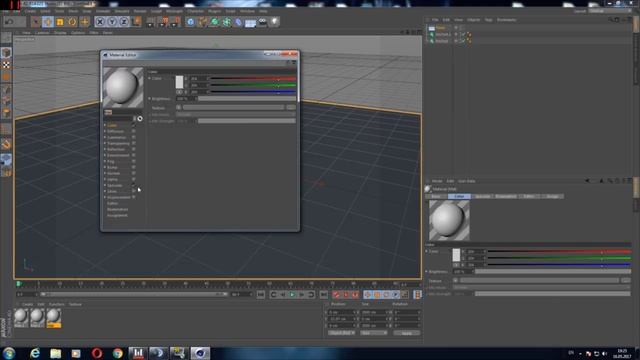Image resolution: width=640 pixels, height=360 pixels.
Task: Switch to the Basic tab in the Attribute Manager
Action: click(436, 196)
